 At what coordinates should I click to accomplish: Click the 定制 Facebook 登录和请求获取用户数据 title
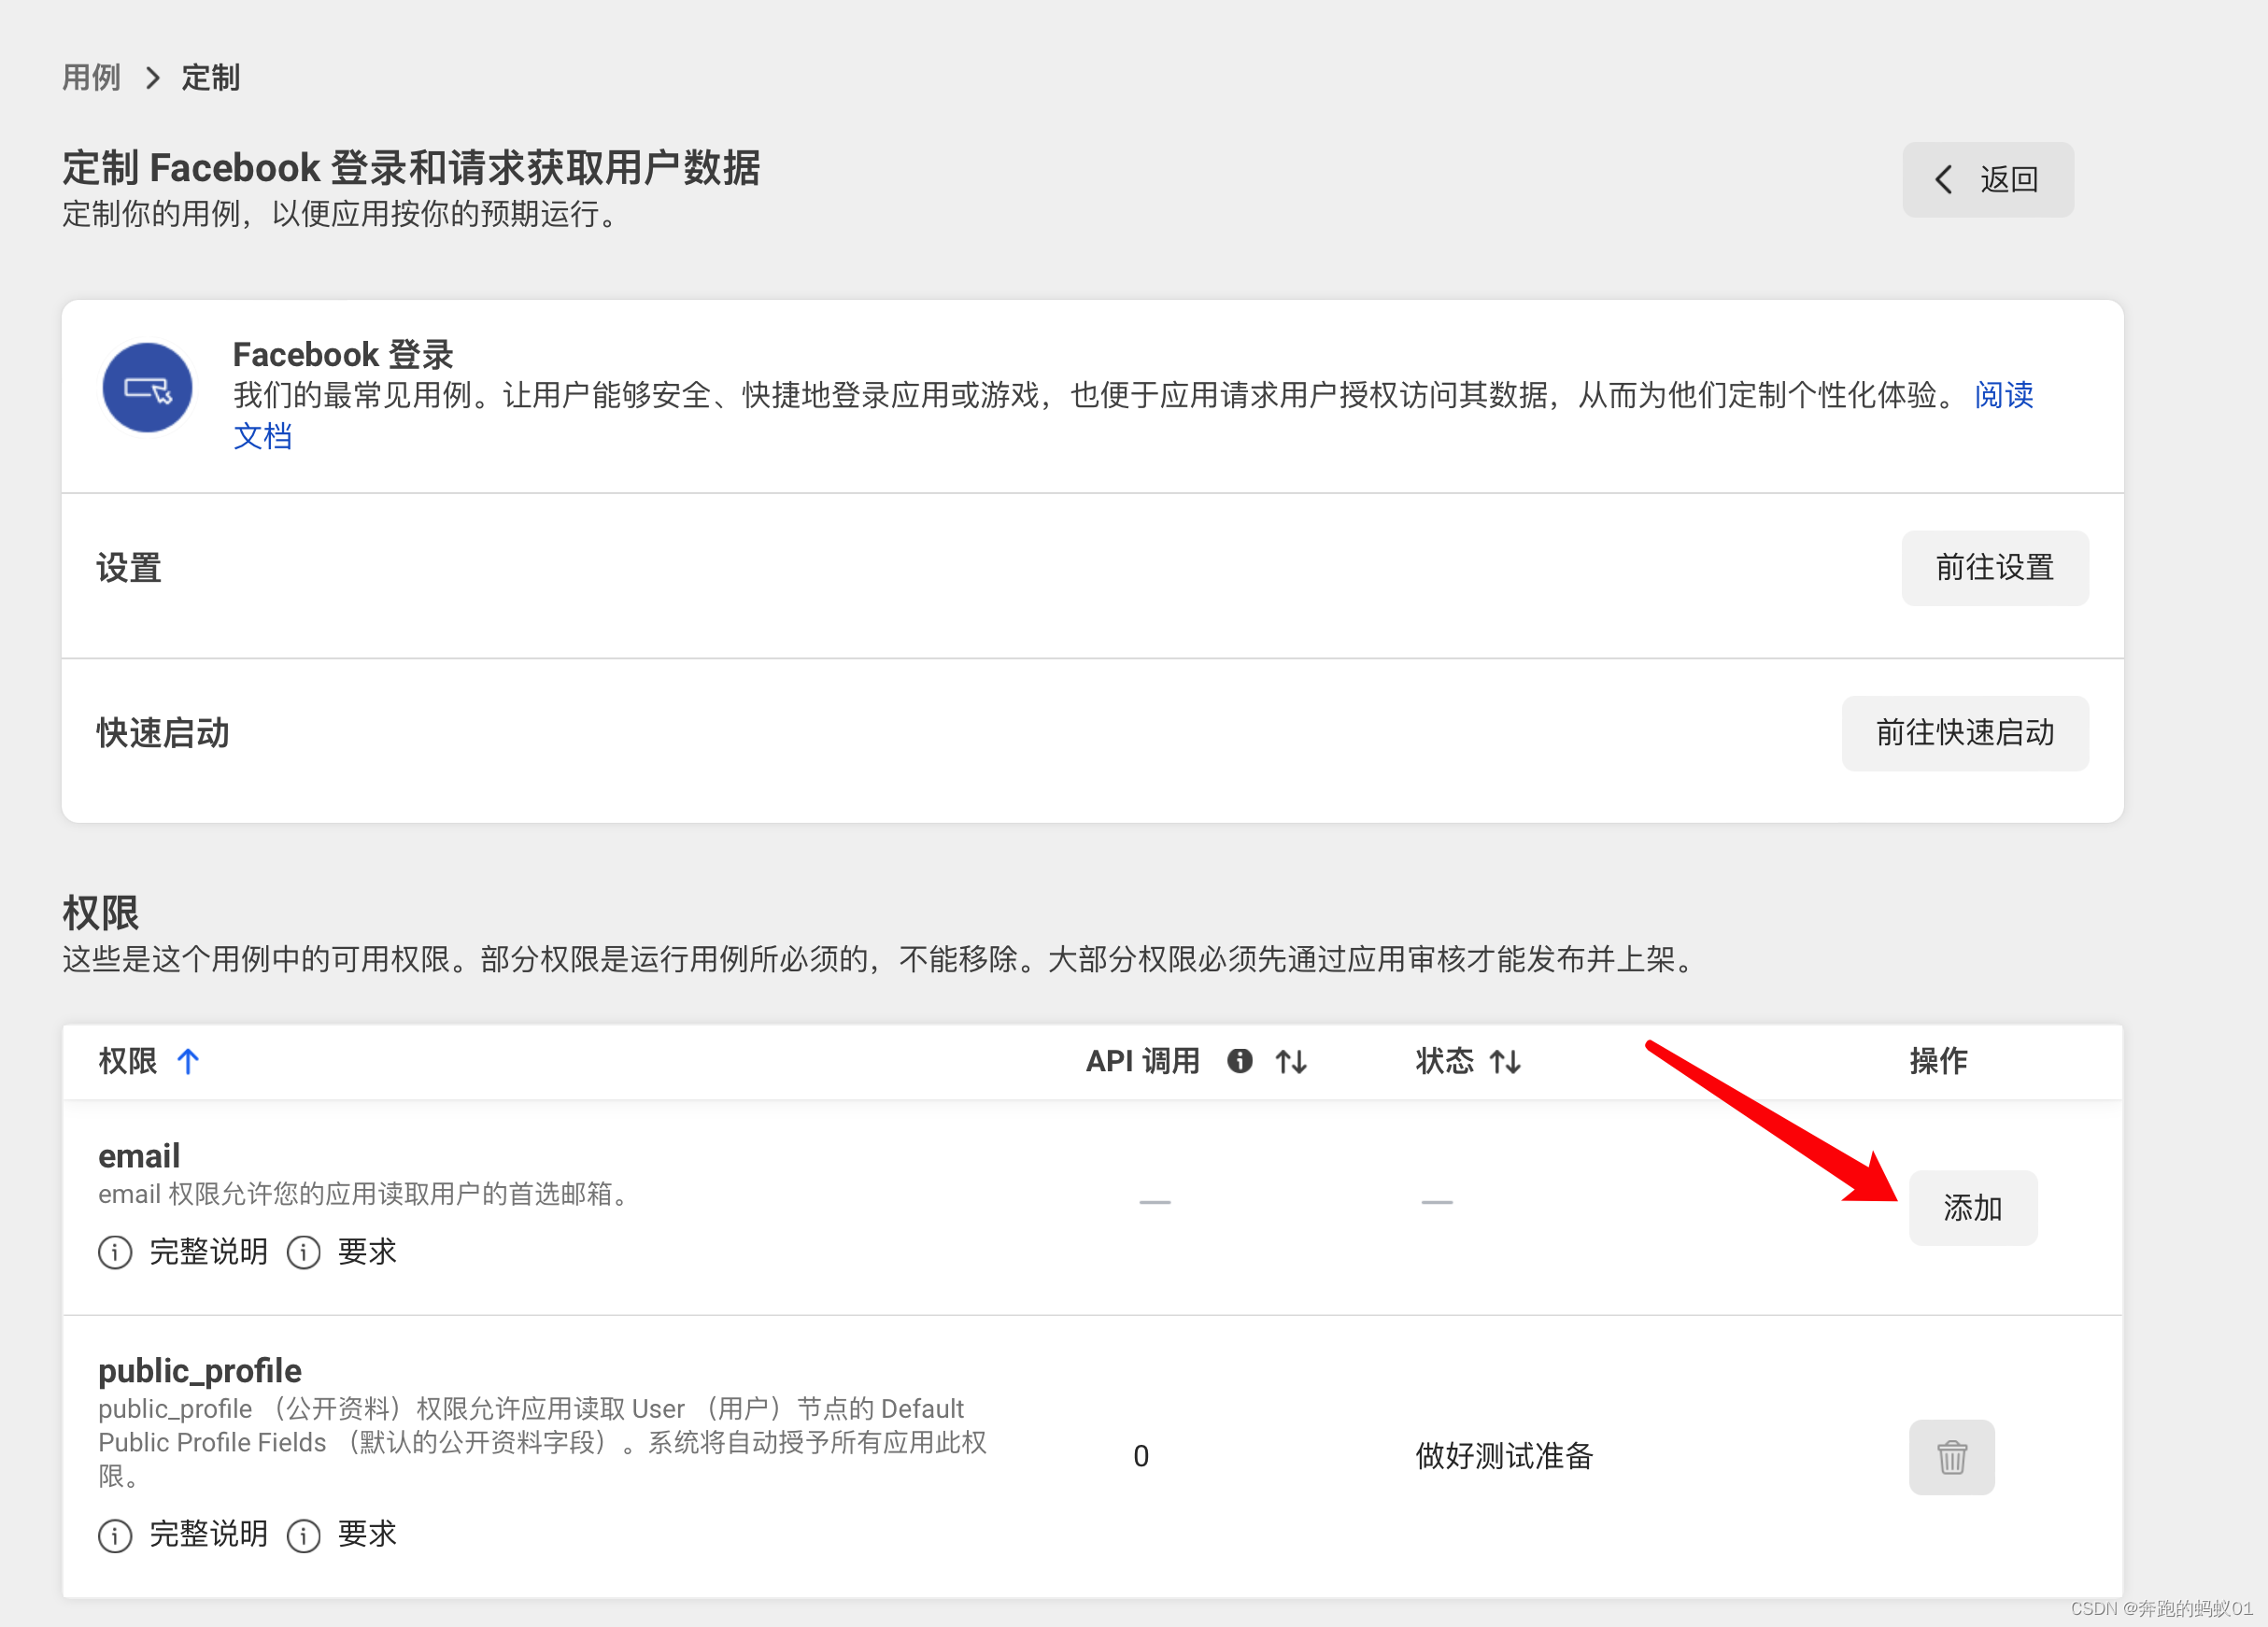point(411,167)
